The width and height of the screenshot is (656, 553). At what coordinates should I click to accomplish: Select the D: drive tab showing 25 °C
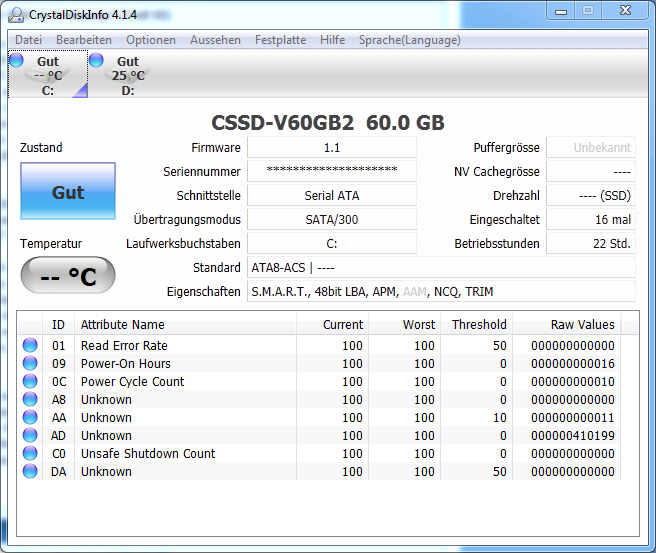pos(128,74)
